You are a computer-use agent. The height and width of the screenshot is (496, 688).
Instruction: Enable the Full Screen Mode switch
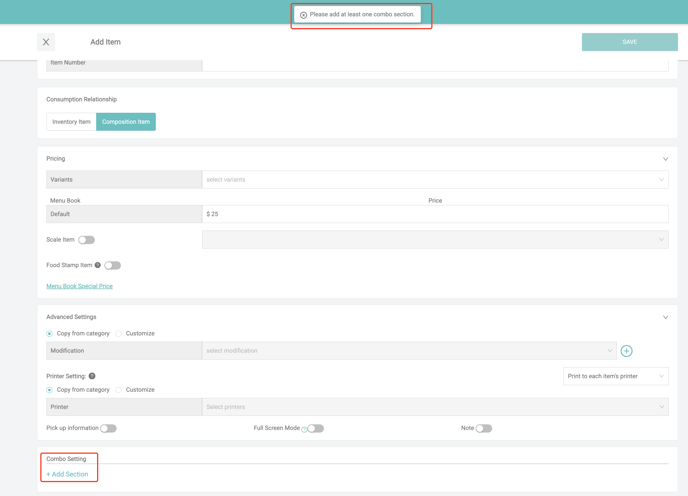pyautogui.click(x=315, y=428)
